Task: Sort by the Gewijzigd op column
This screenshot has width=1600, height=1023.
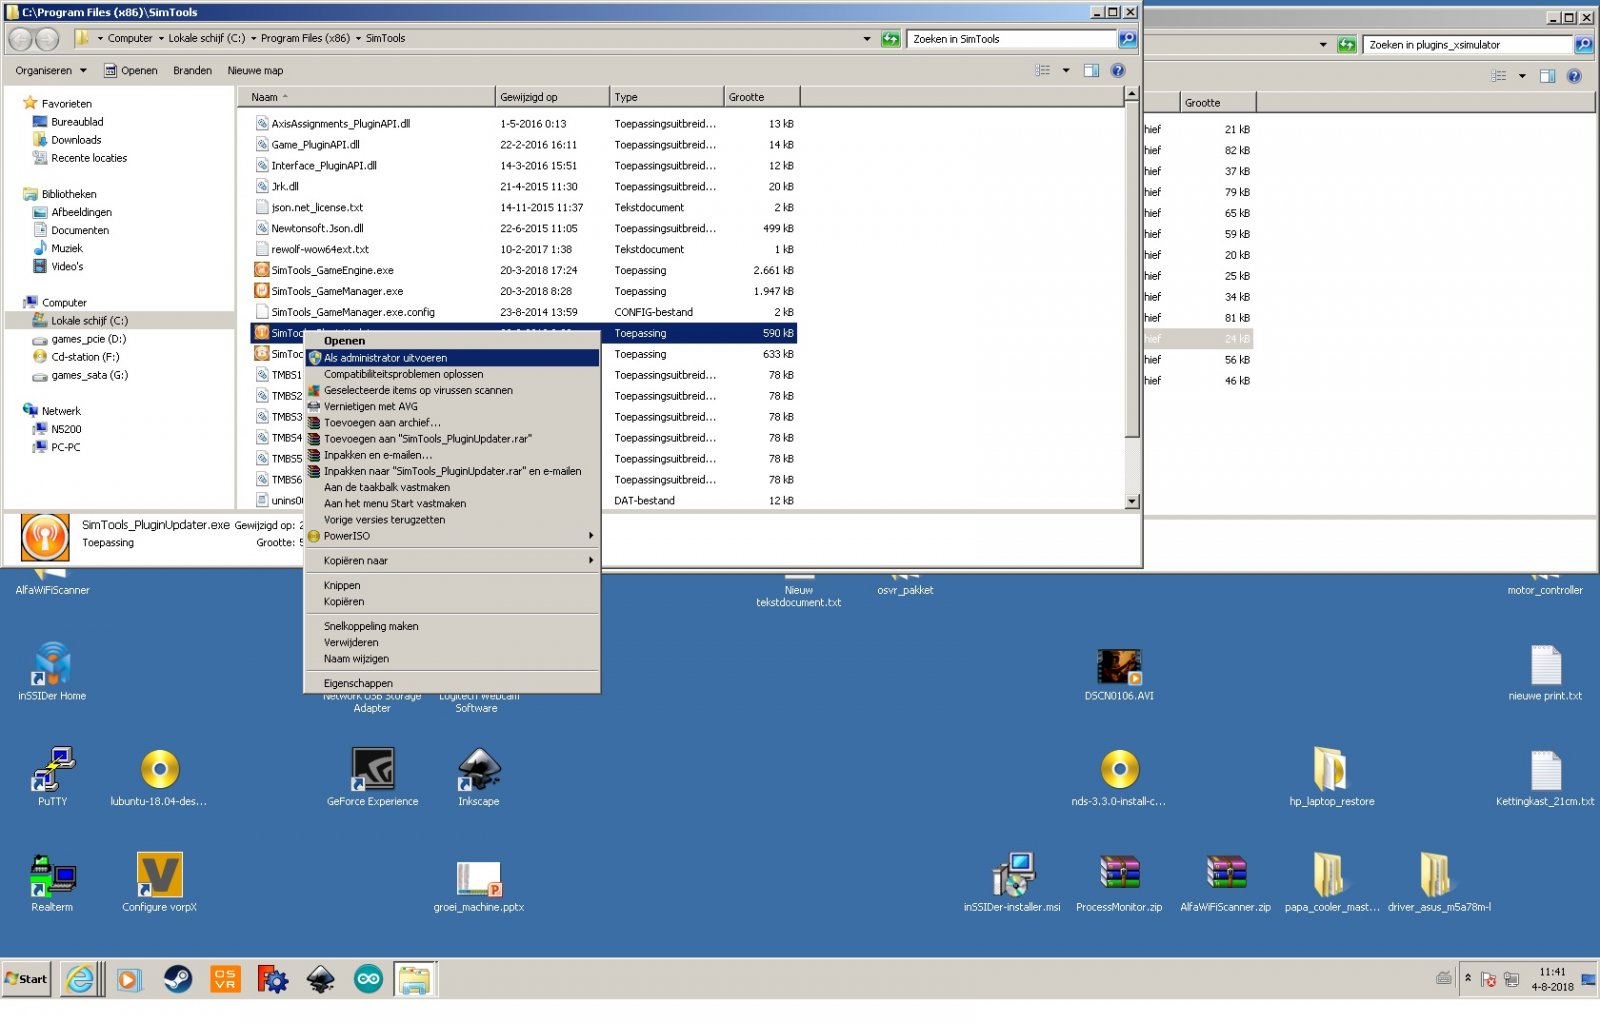Action: [x=552, y=97]
